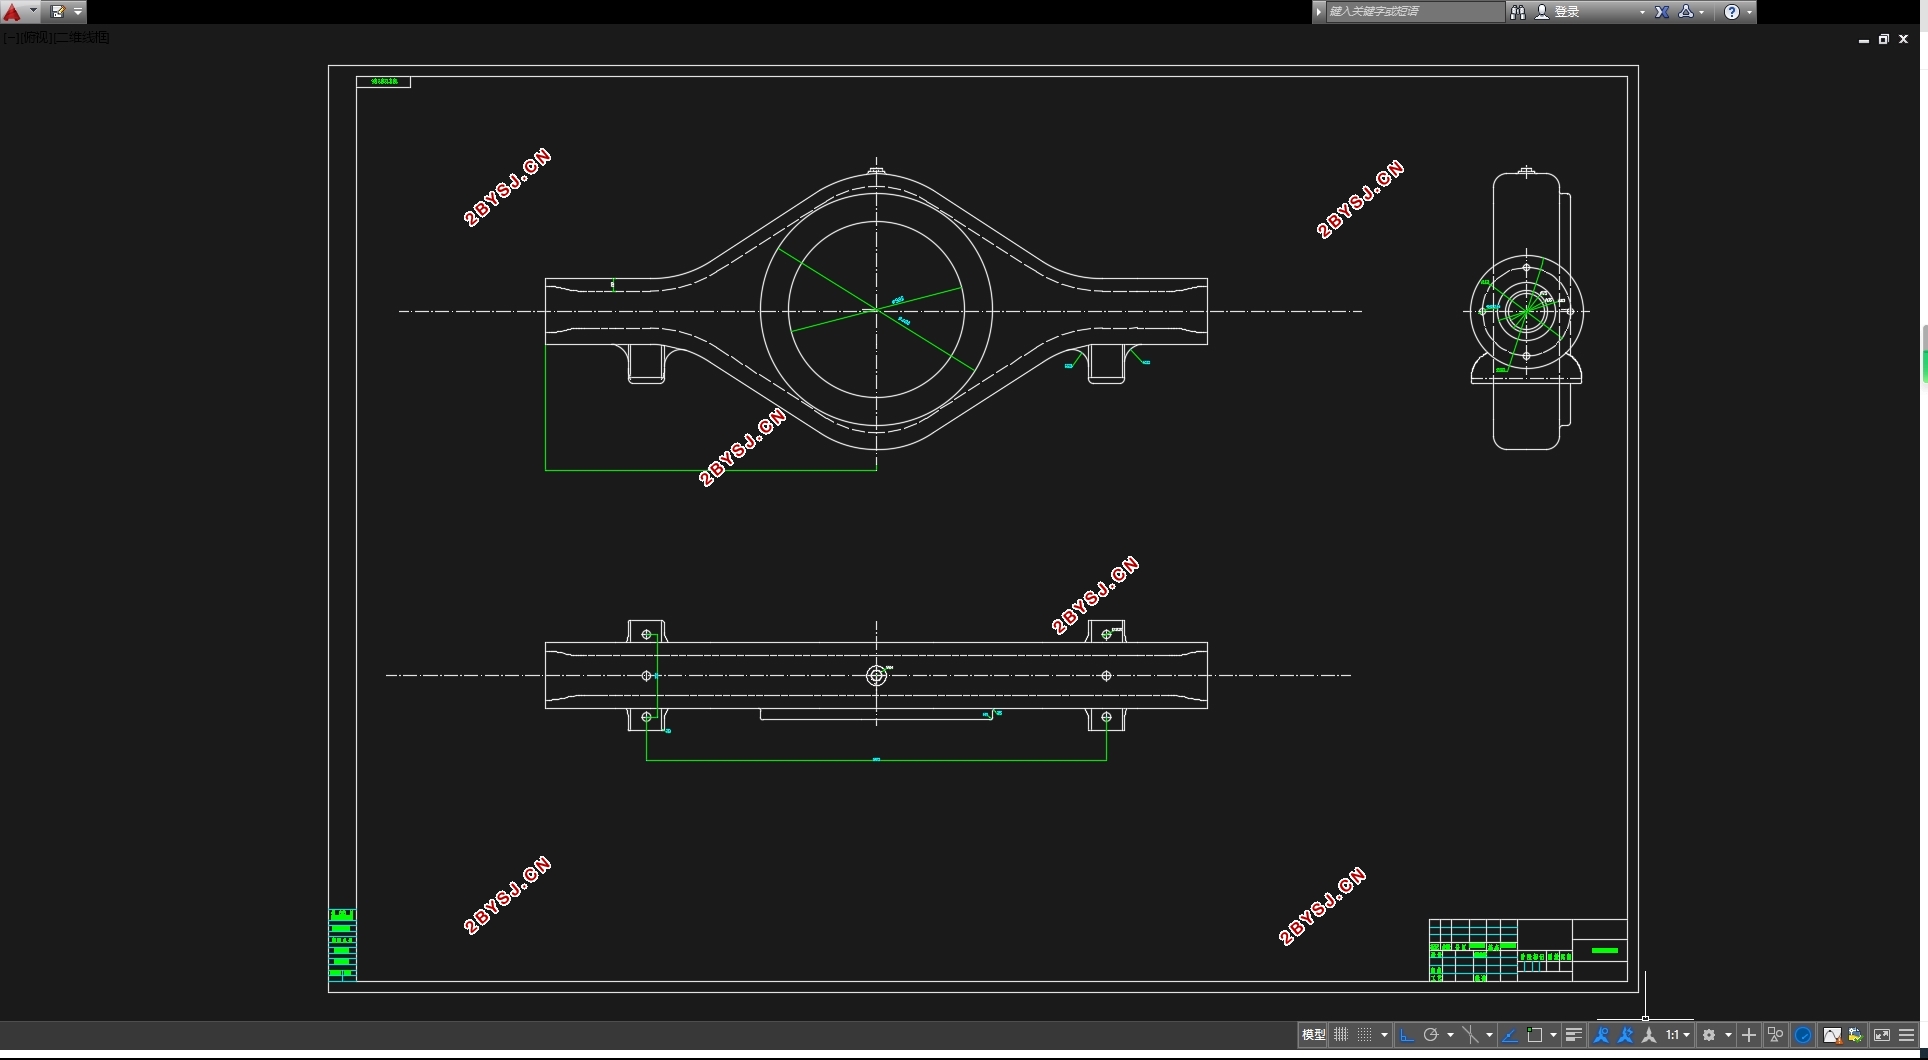
Task: Open the 俯视 view controls menu
Action: pyautogui.click(x=34, y=38)
